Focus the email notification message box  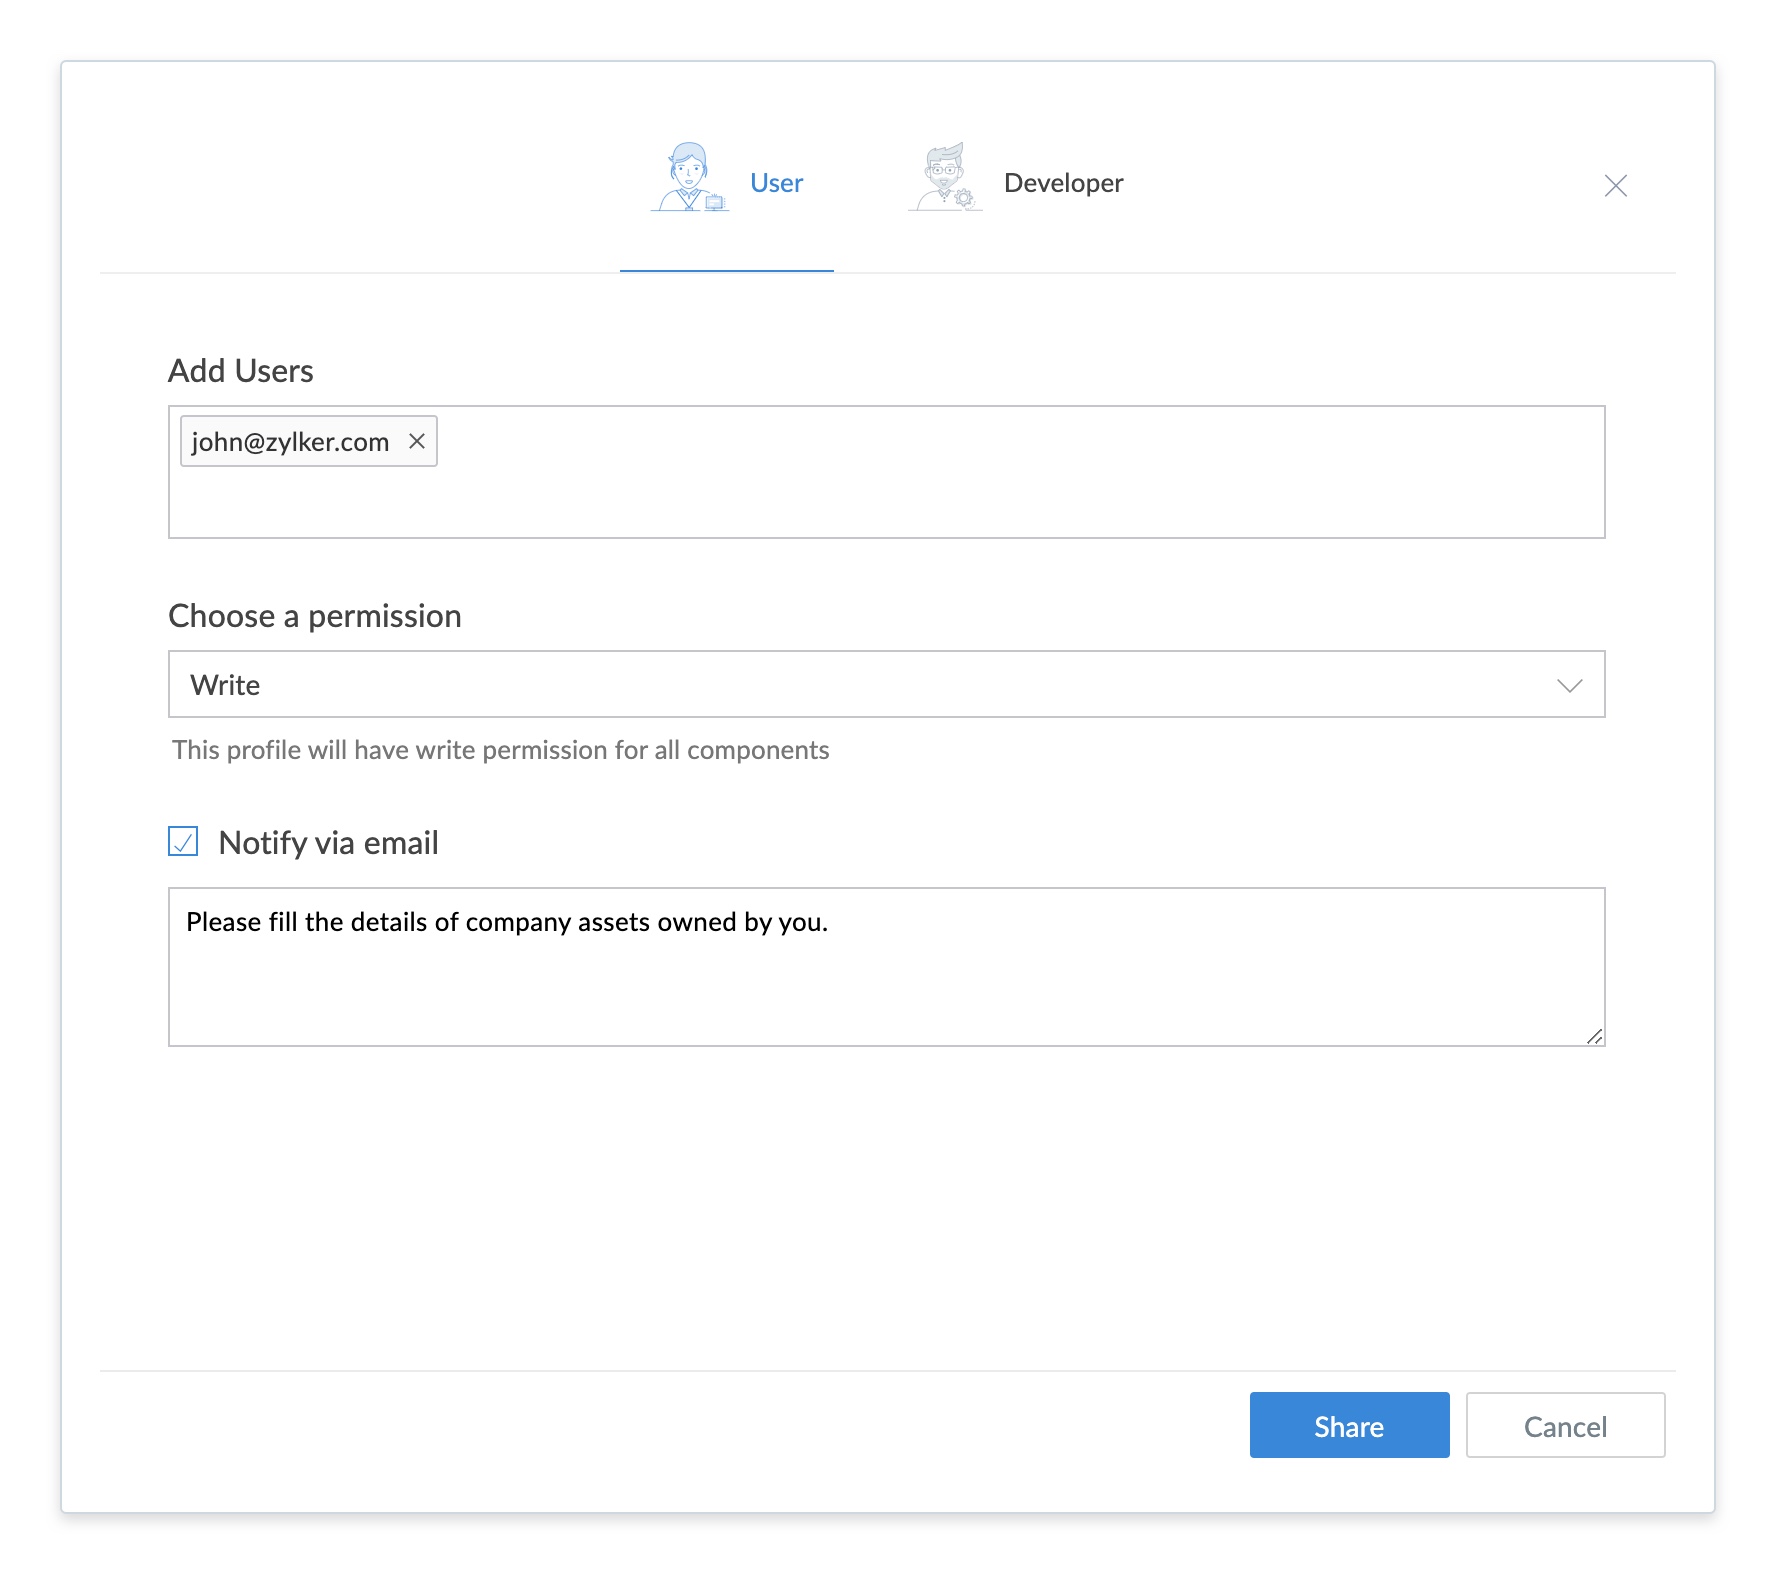[885, 985]
